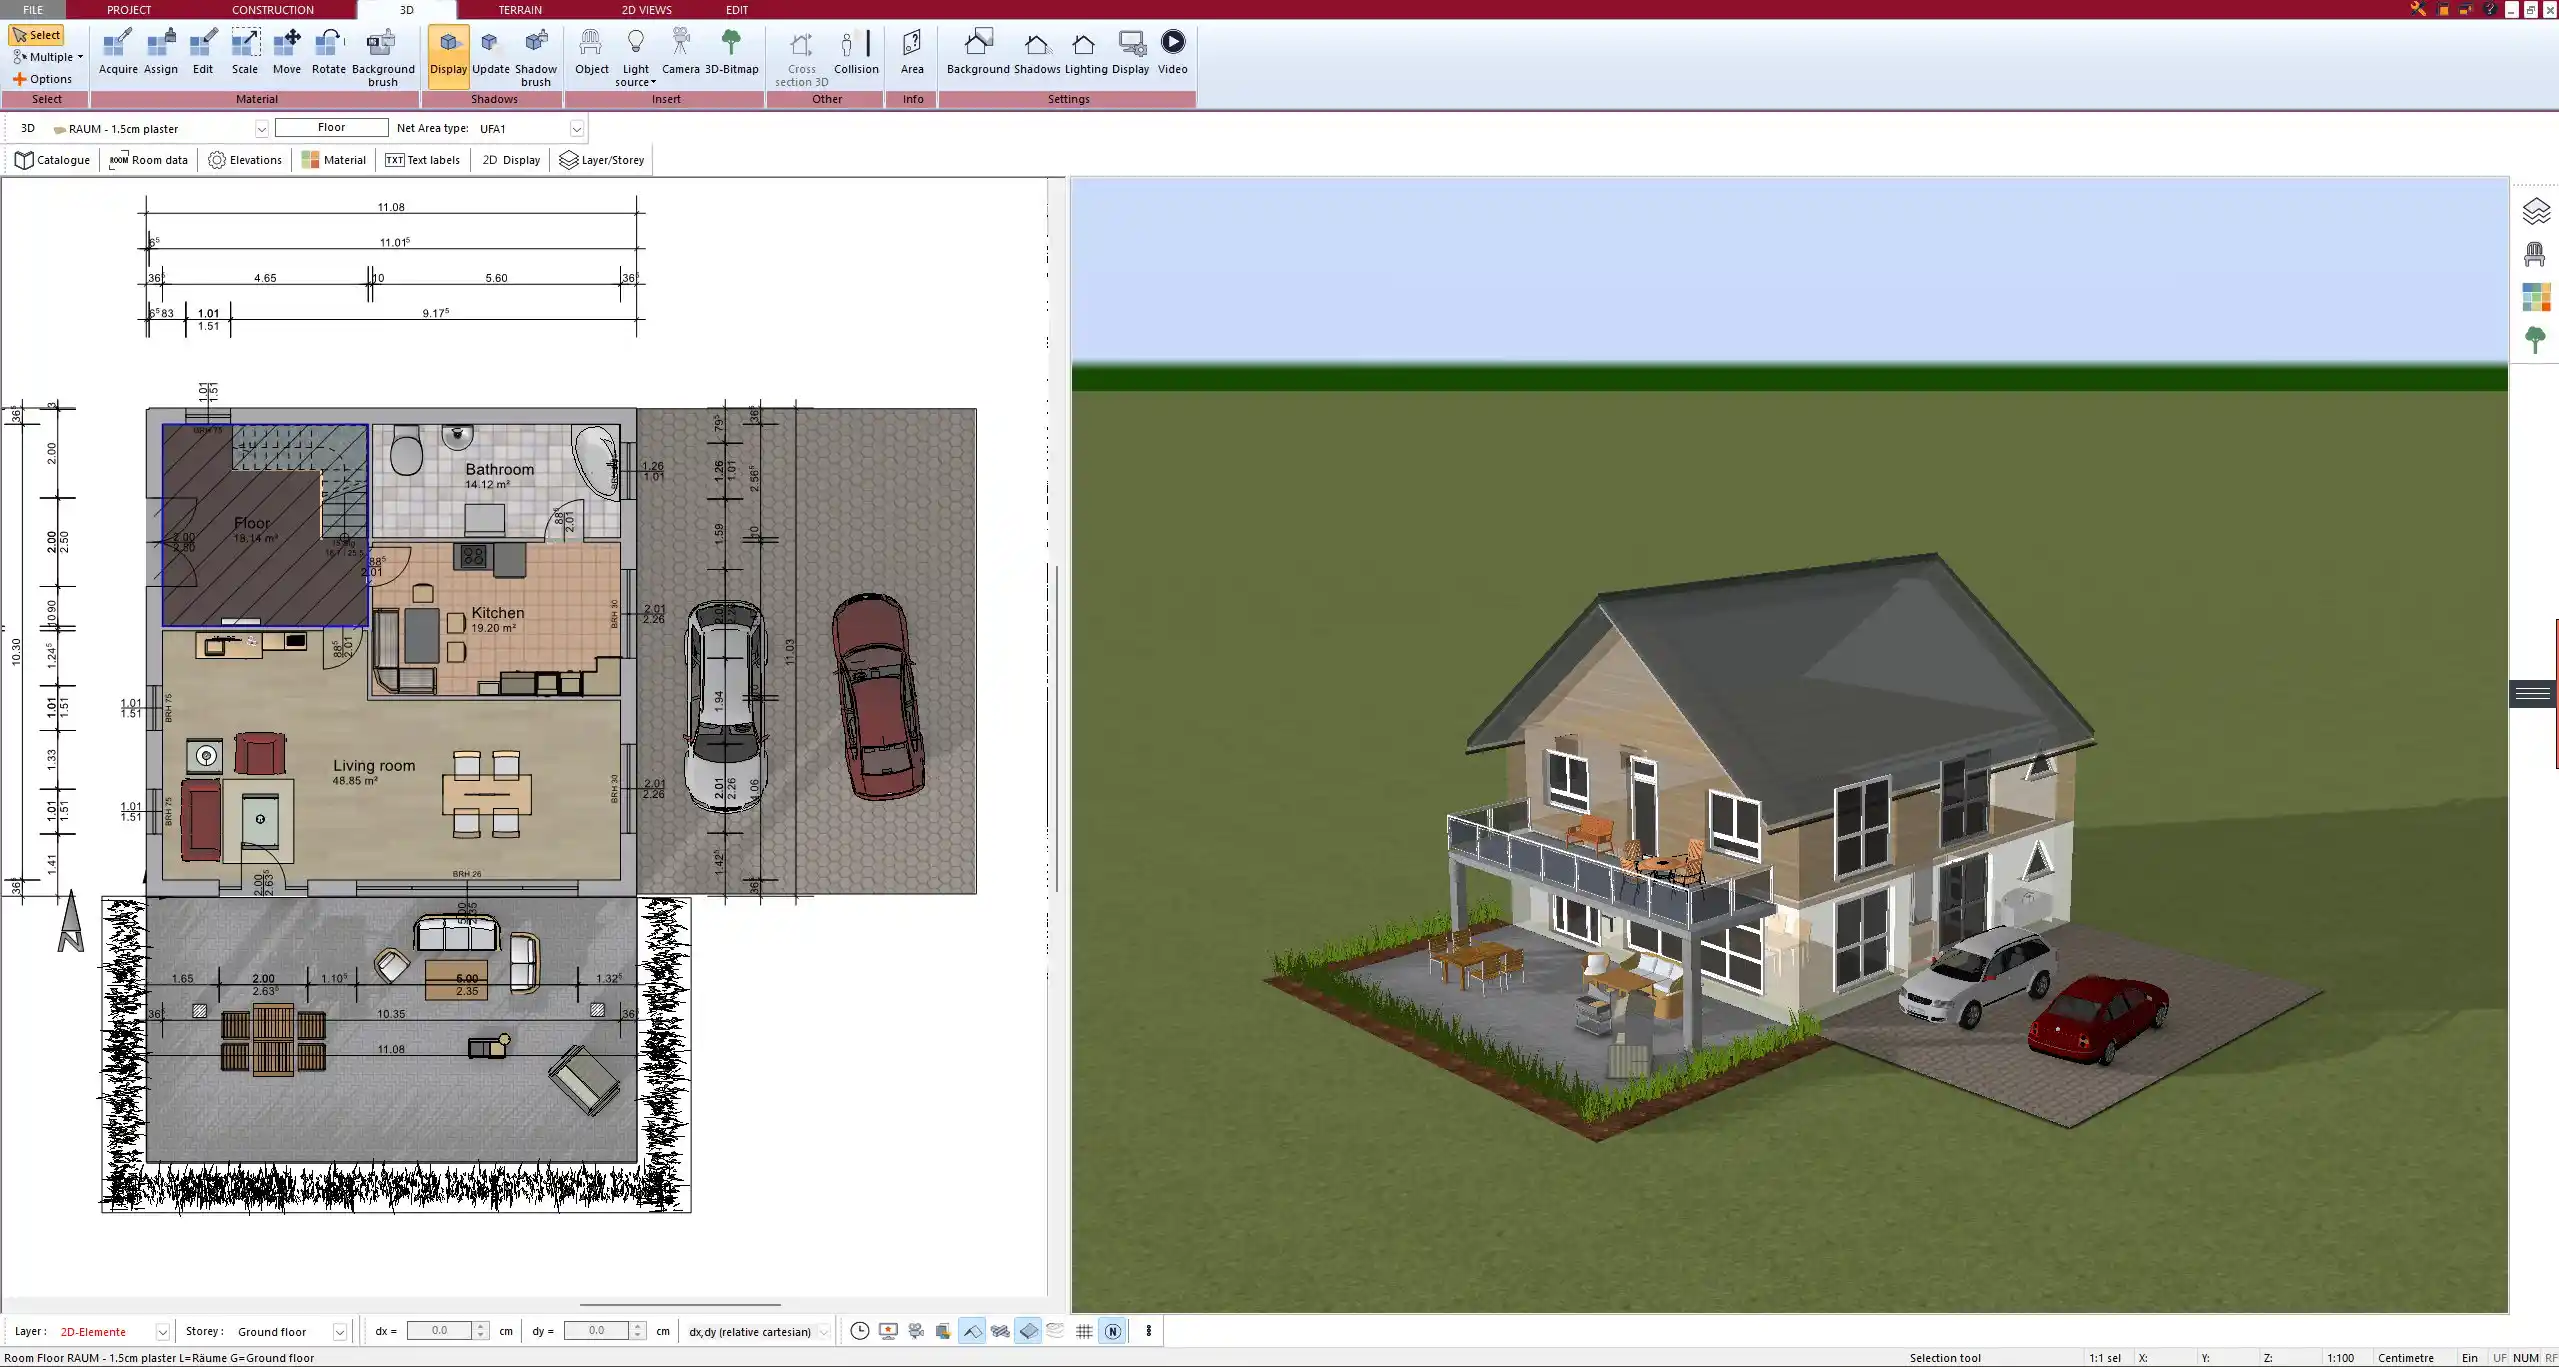Screen dimensions: 2559x1367
Task: Click the Elevations button
Action: [x=245, y=160]
